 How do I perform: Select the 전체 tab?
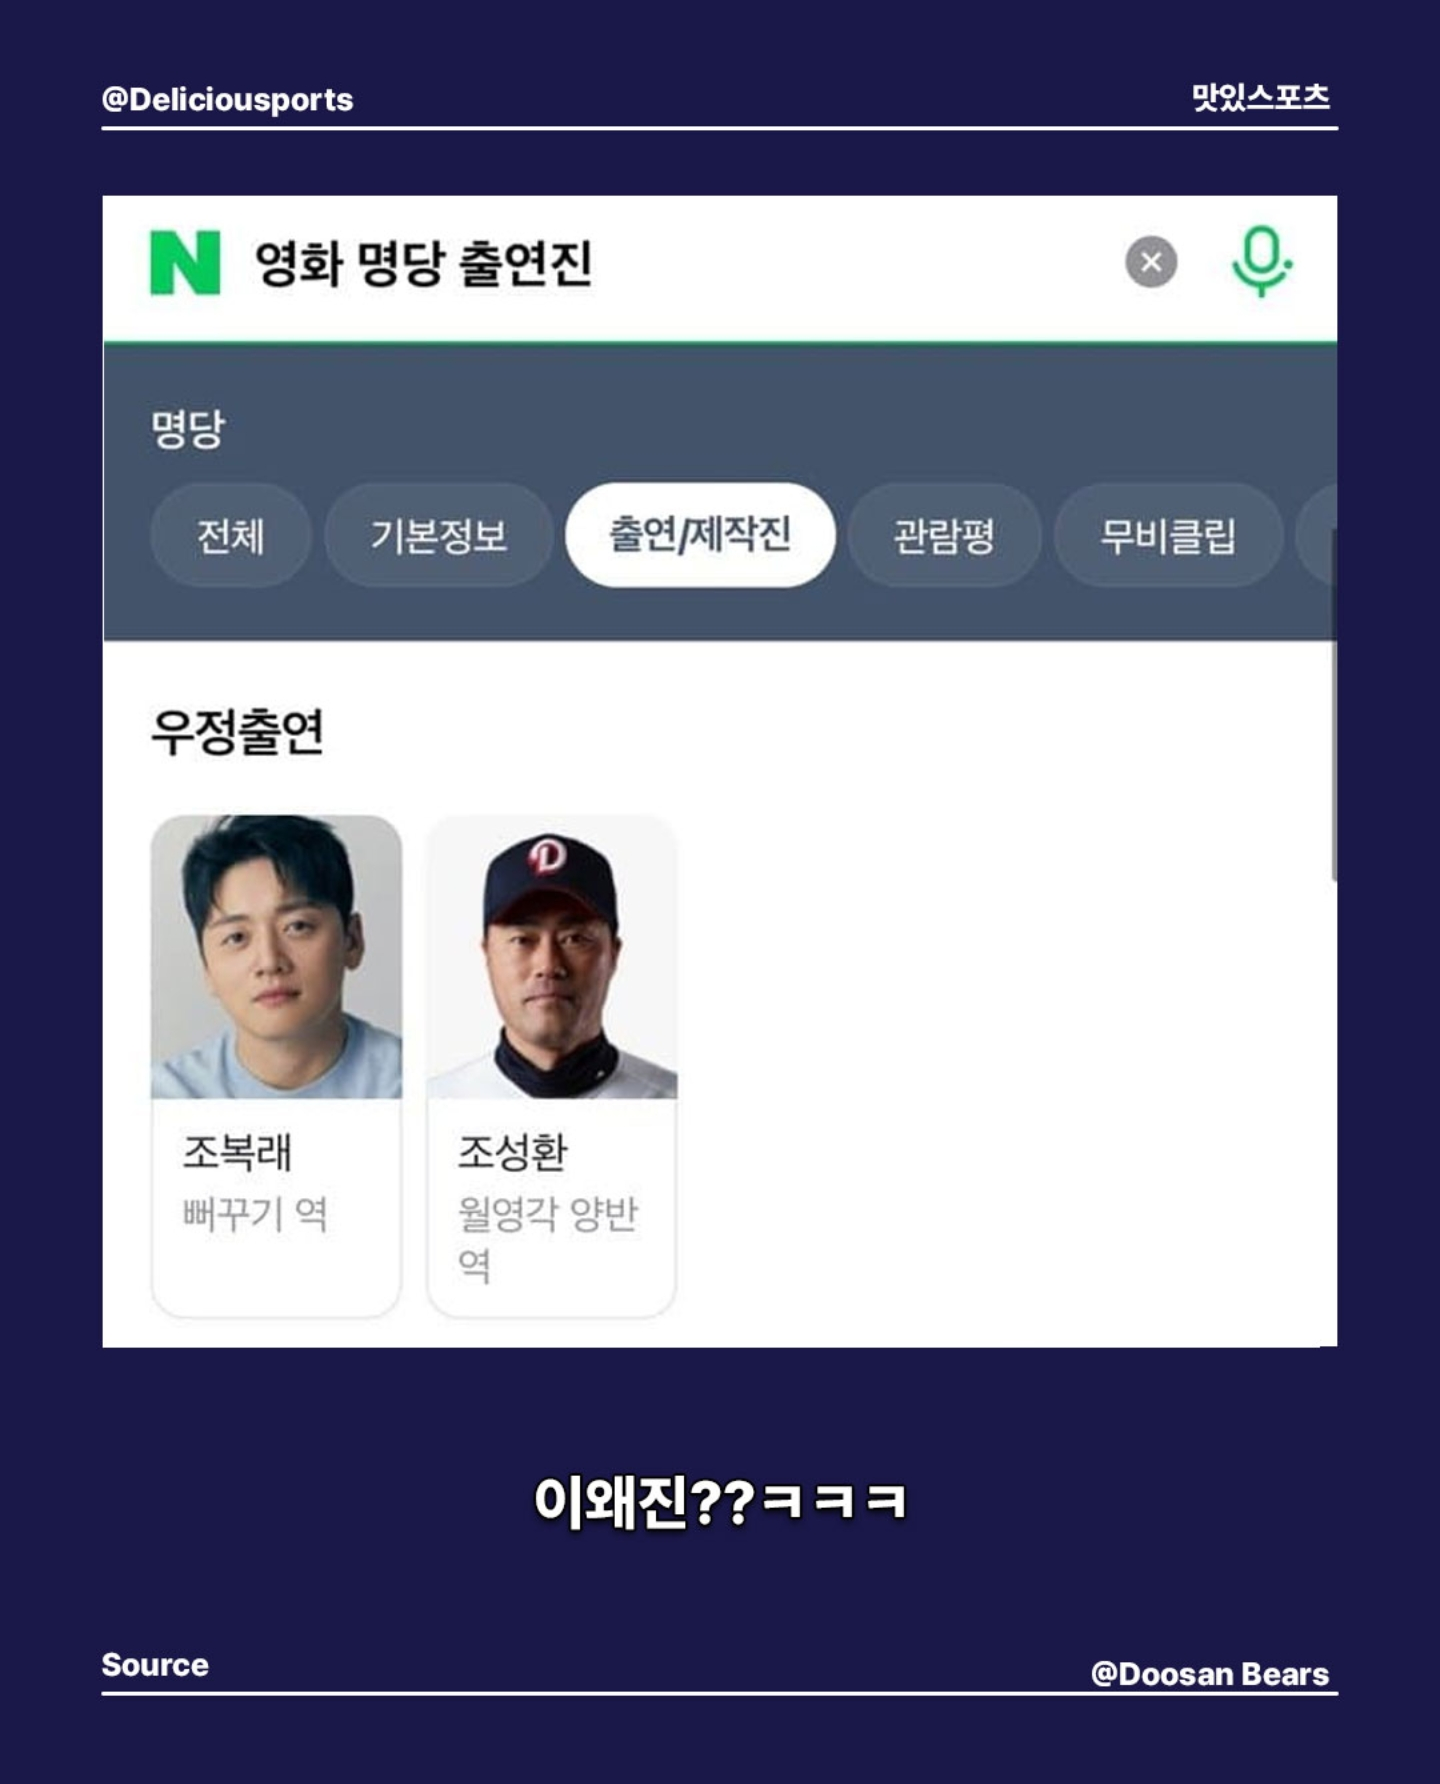tap(231, 535)
